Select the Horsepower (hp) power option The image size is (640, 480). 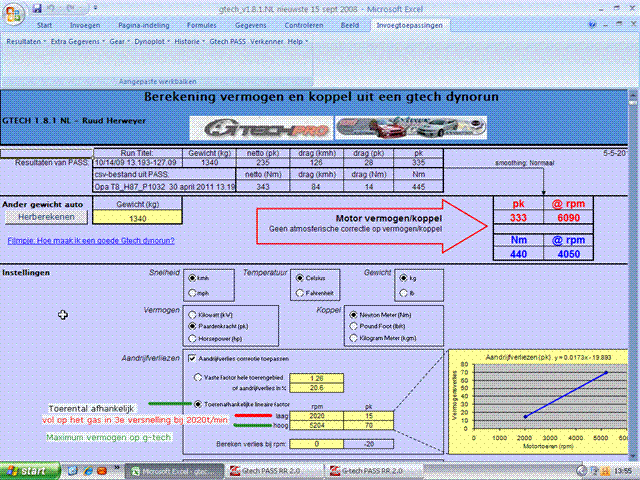(x=192, y=338)
